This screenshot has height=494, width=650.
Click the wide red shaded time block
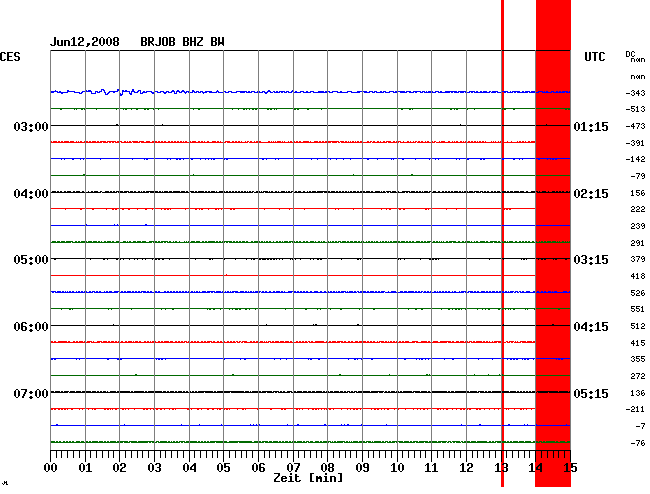pyautogui.click(x=553, y=243)
